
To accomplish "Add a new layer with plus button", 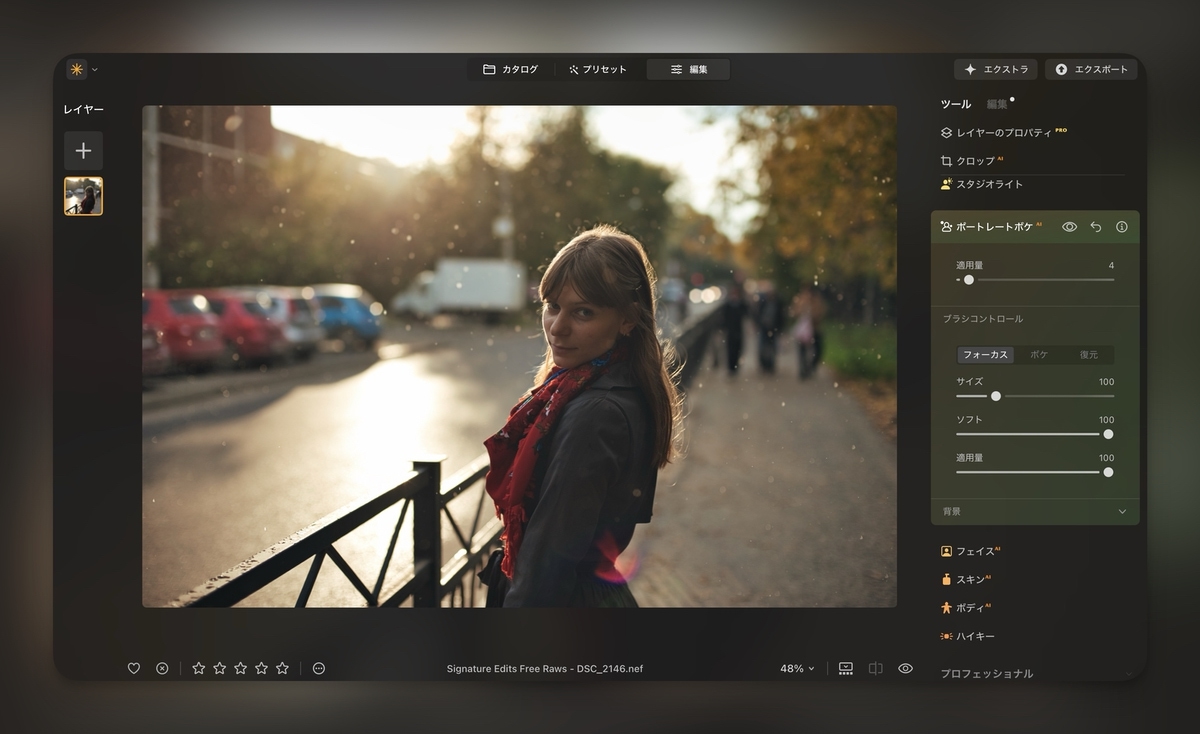I will coord(84,150).
